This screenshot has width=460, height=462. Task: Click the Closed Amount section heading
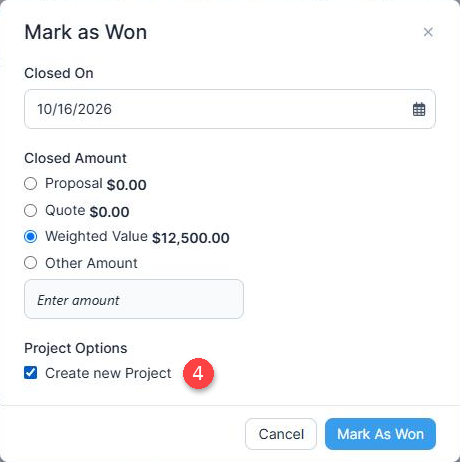[75, 158]
